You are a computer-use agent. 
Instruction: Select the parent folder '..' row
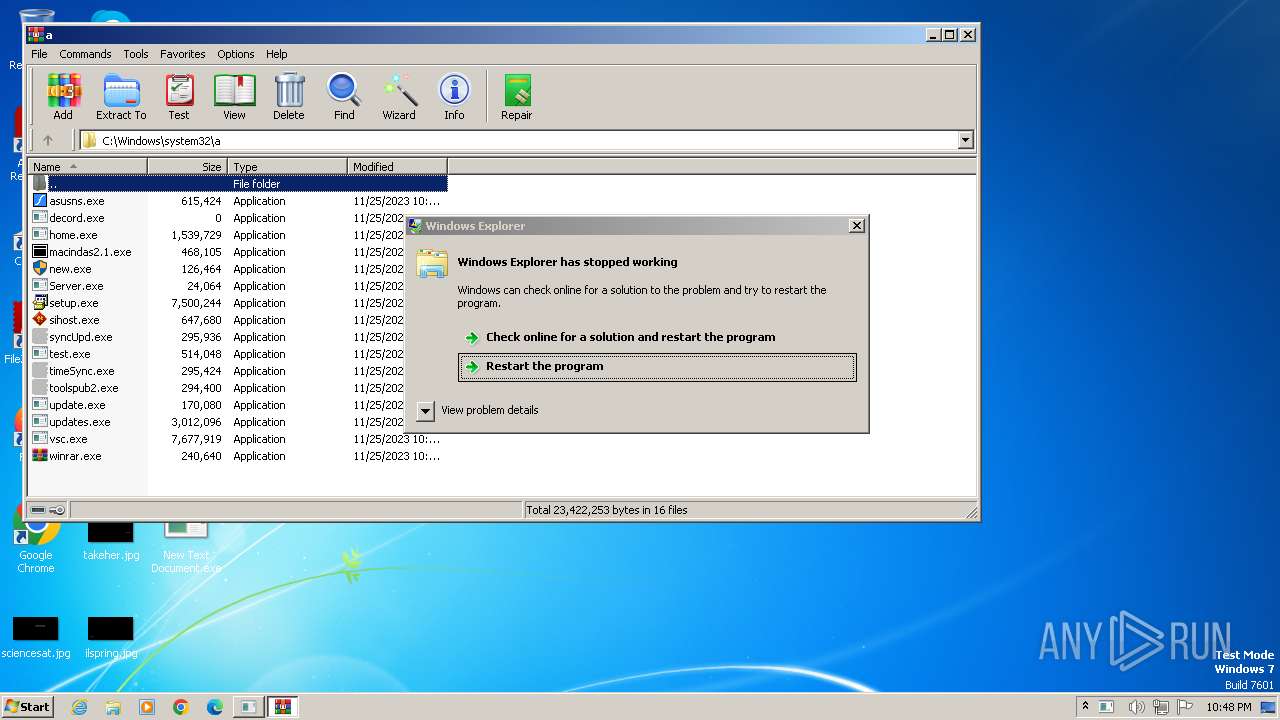click(238, 184)
